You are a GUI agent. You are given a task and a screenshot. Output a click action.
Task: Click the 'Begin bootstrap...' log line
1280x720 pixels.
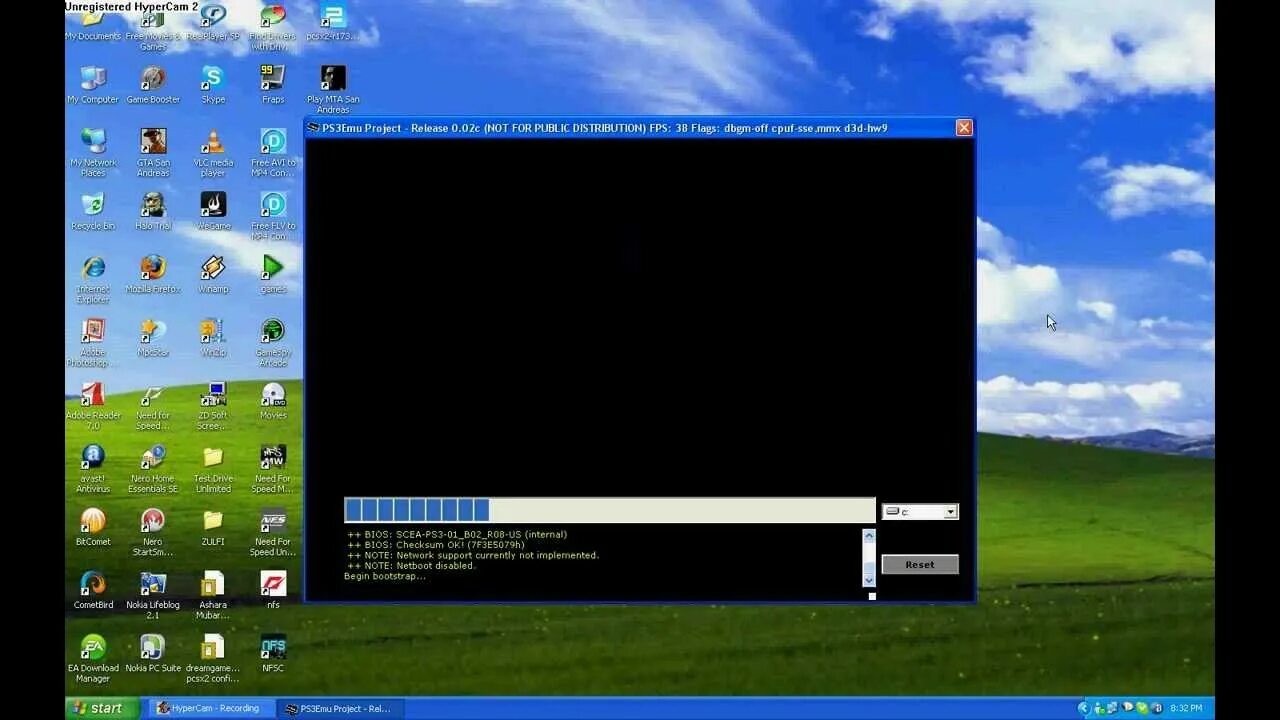(x=385, y=576)
